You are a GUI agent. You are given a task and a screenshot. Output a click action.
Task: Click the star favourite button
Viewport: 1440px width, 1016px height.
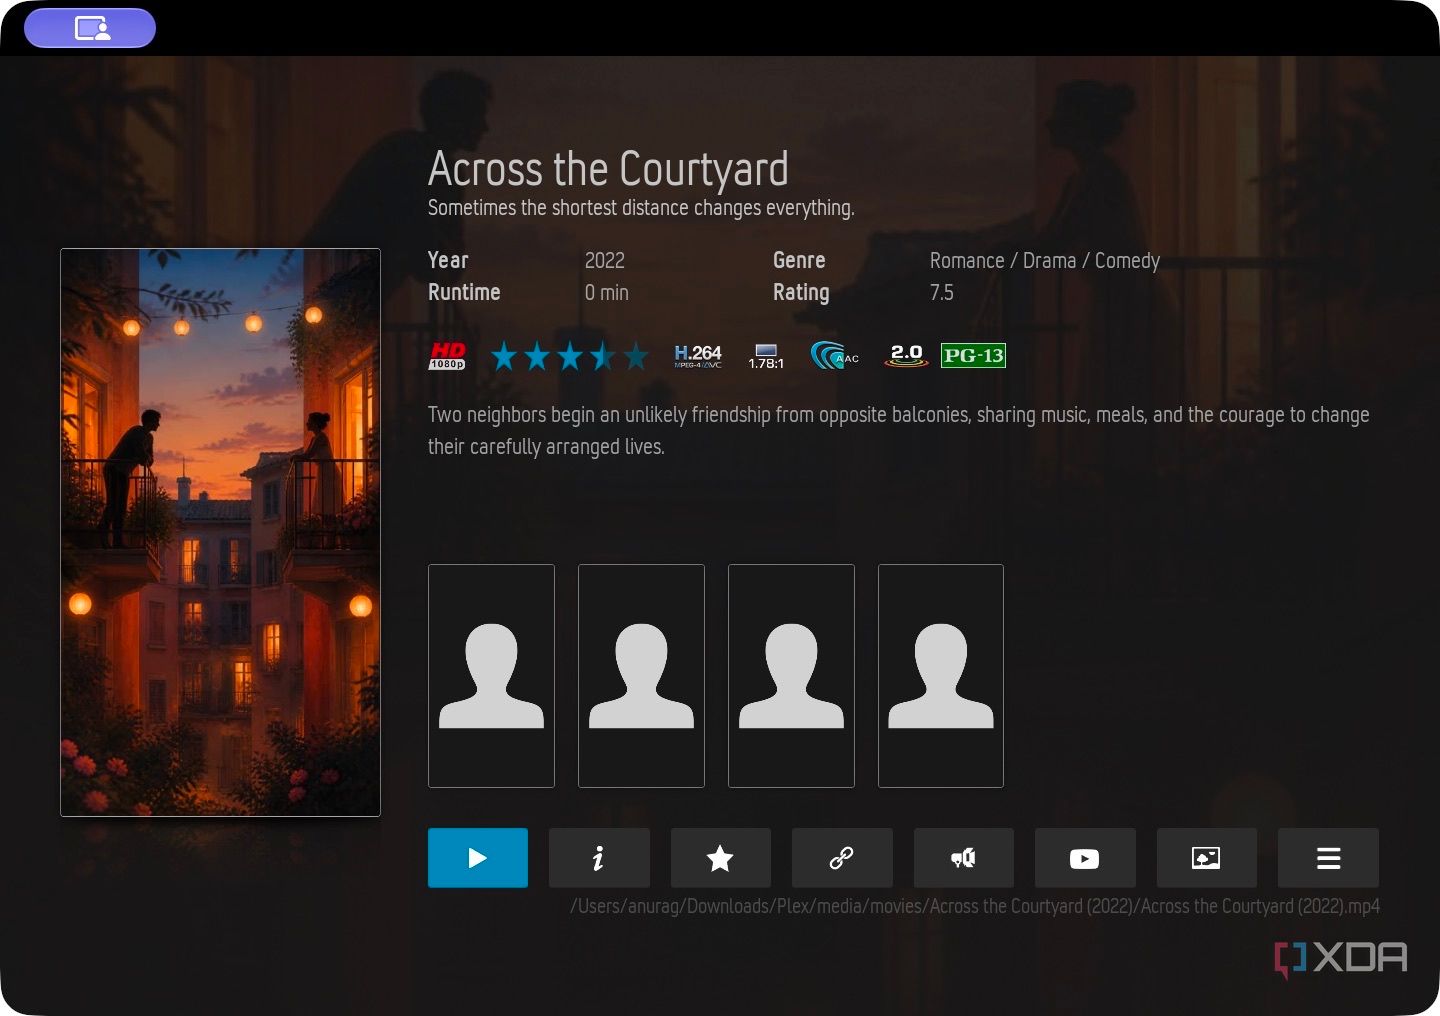[720, 858]
